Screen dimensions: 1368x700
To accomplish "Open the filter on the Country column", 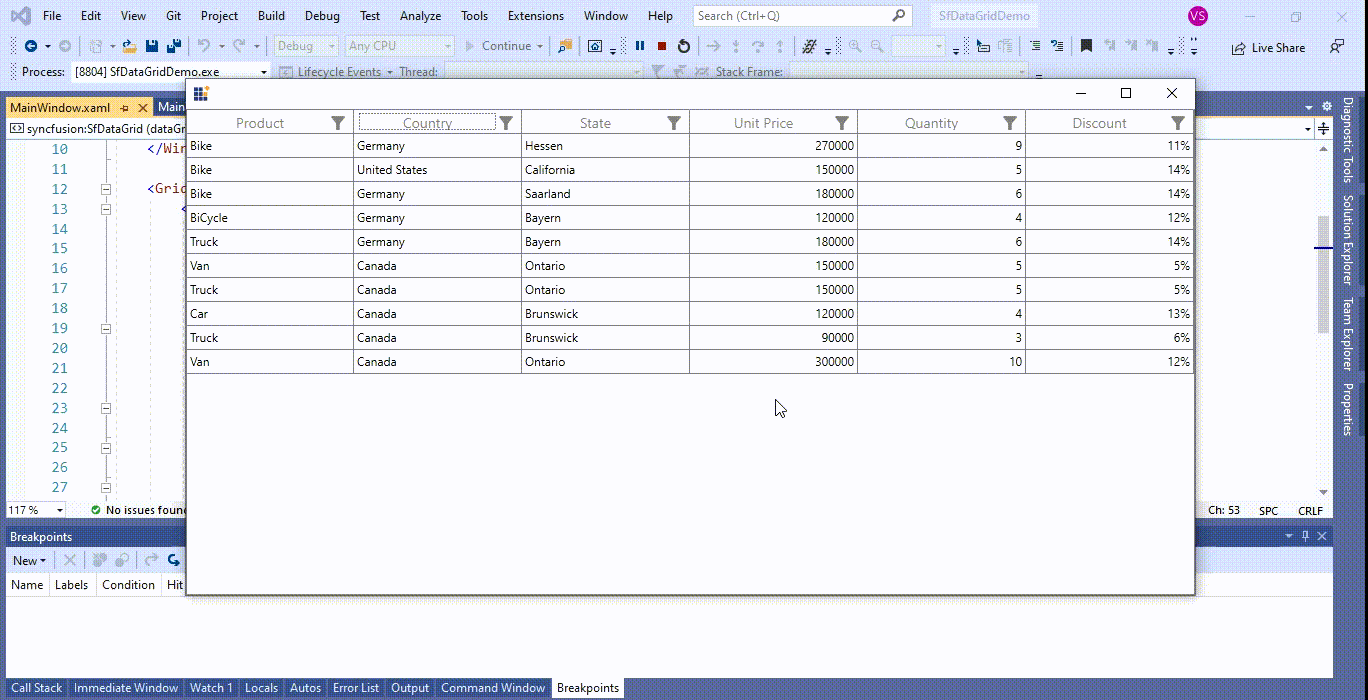I will 505,122.
